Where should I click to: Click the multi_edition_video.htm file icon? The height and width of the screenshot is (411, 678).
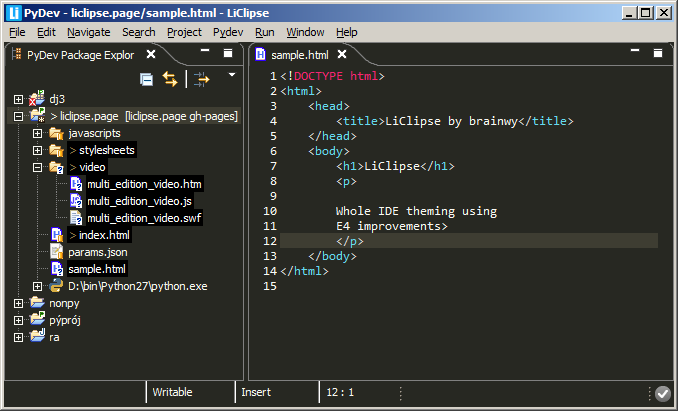tap(76, 184)
